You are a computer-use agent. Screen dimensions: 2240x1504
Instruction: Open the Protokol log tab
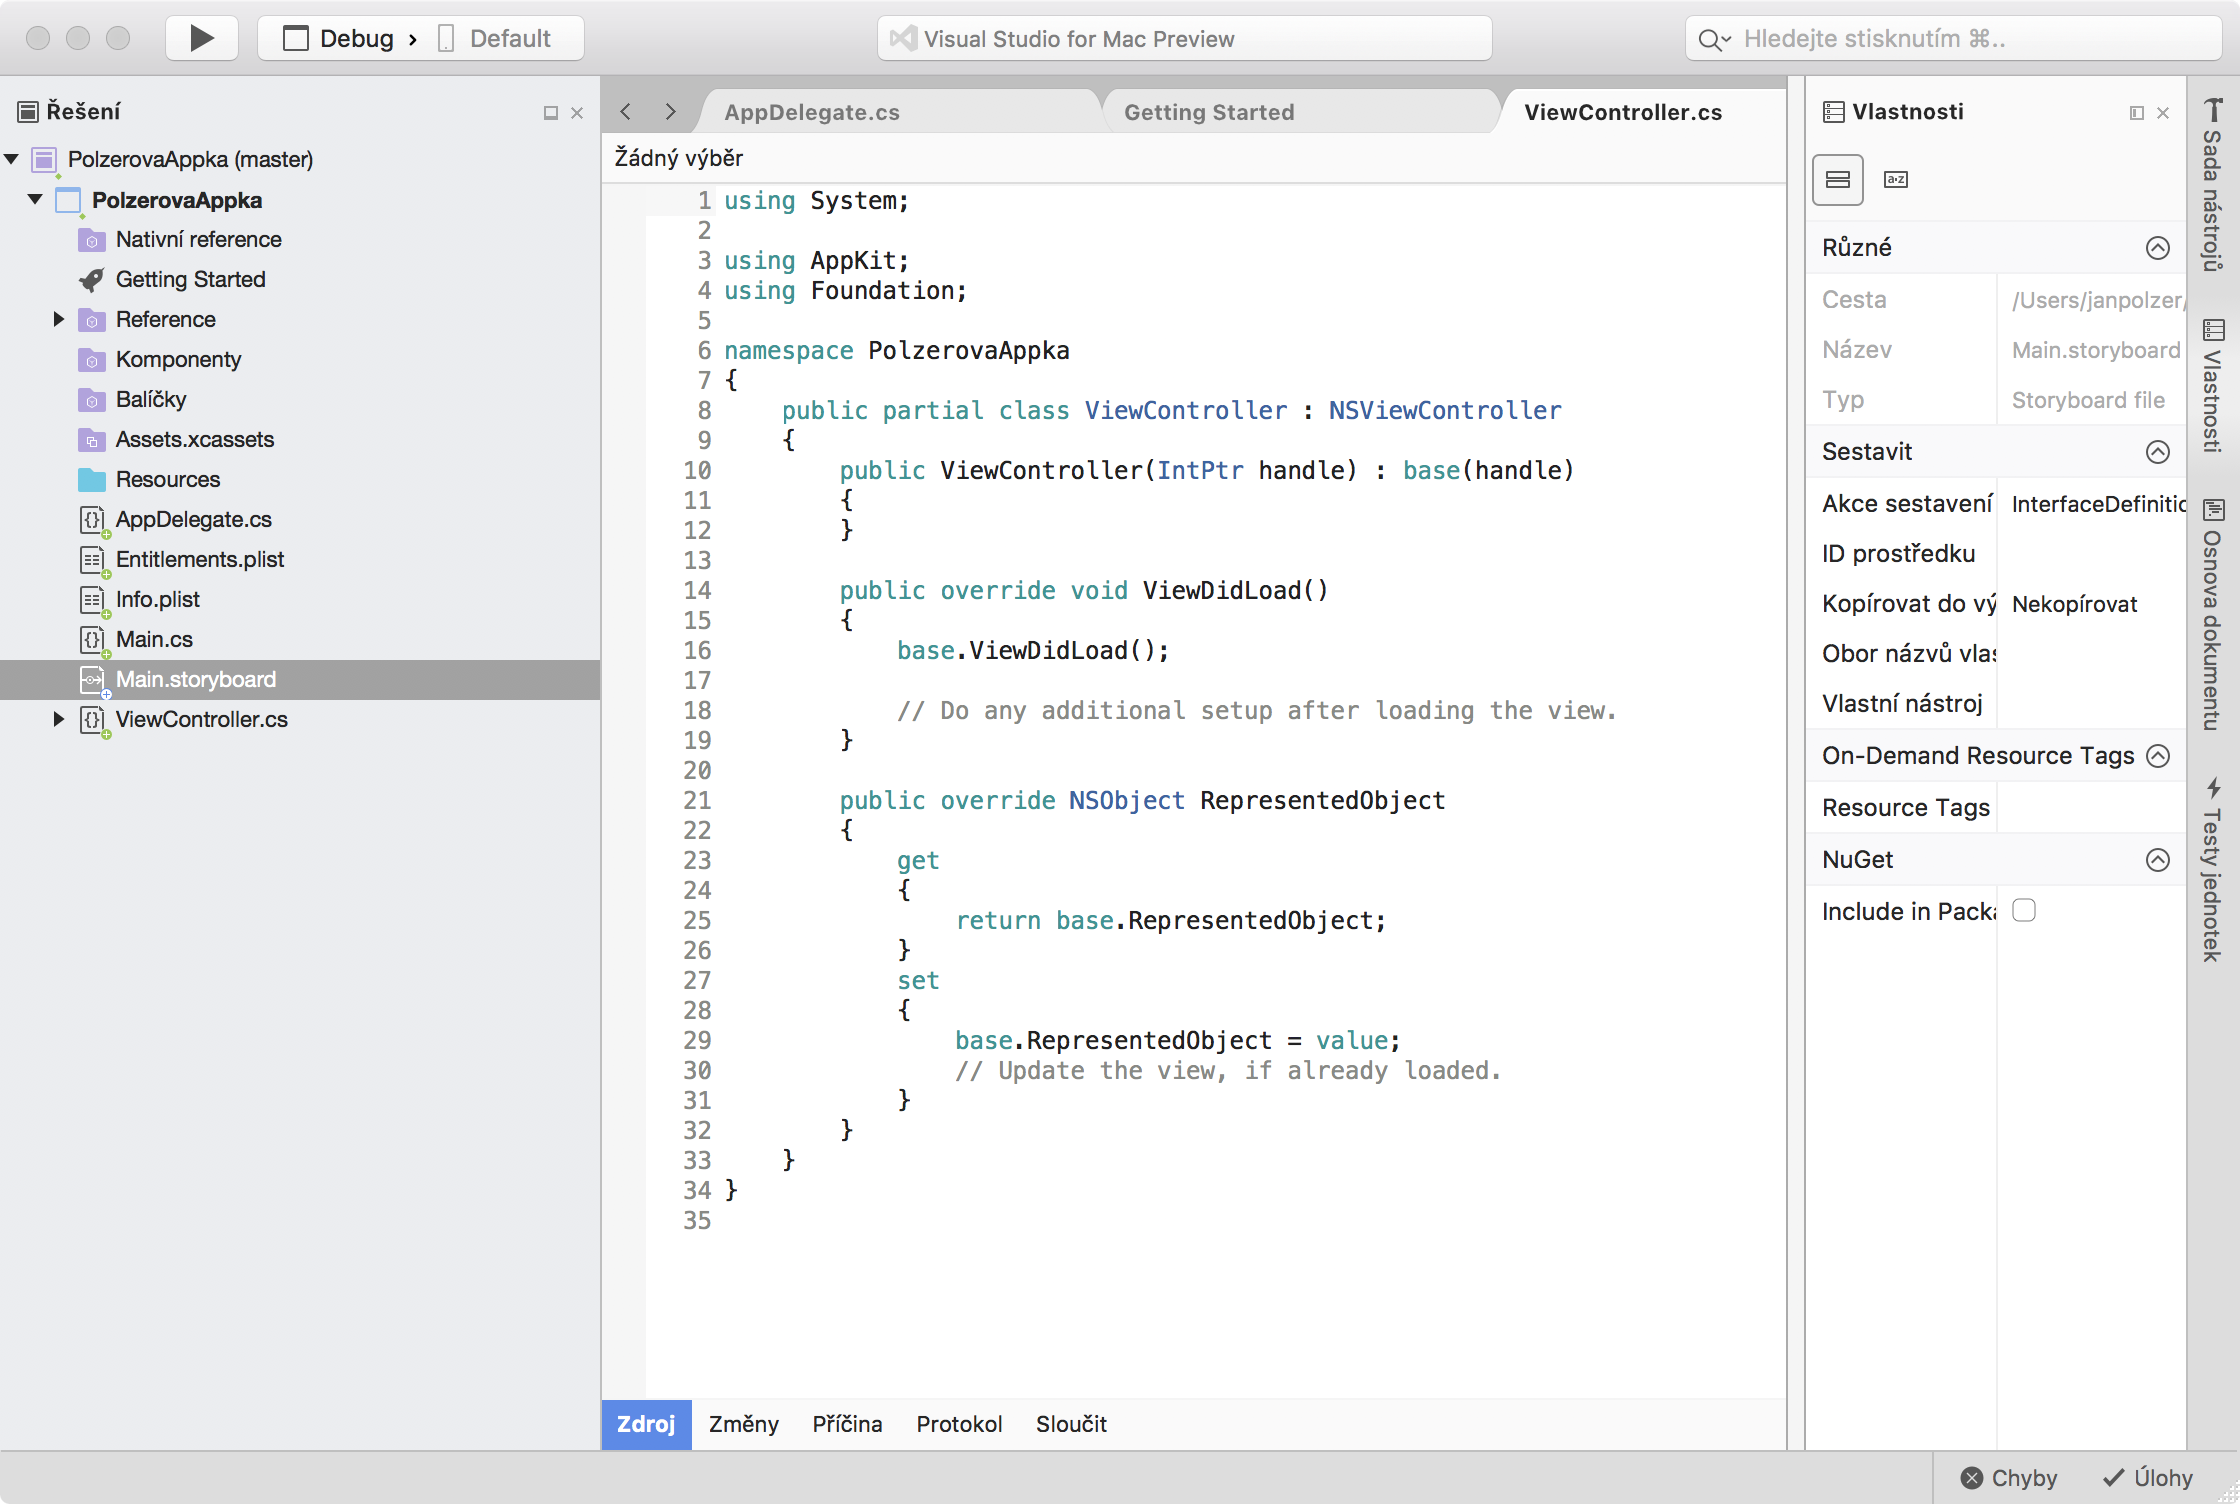pyautogui.click(x=959, y=1424)
